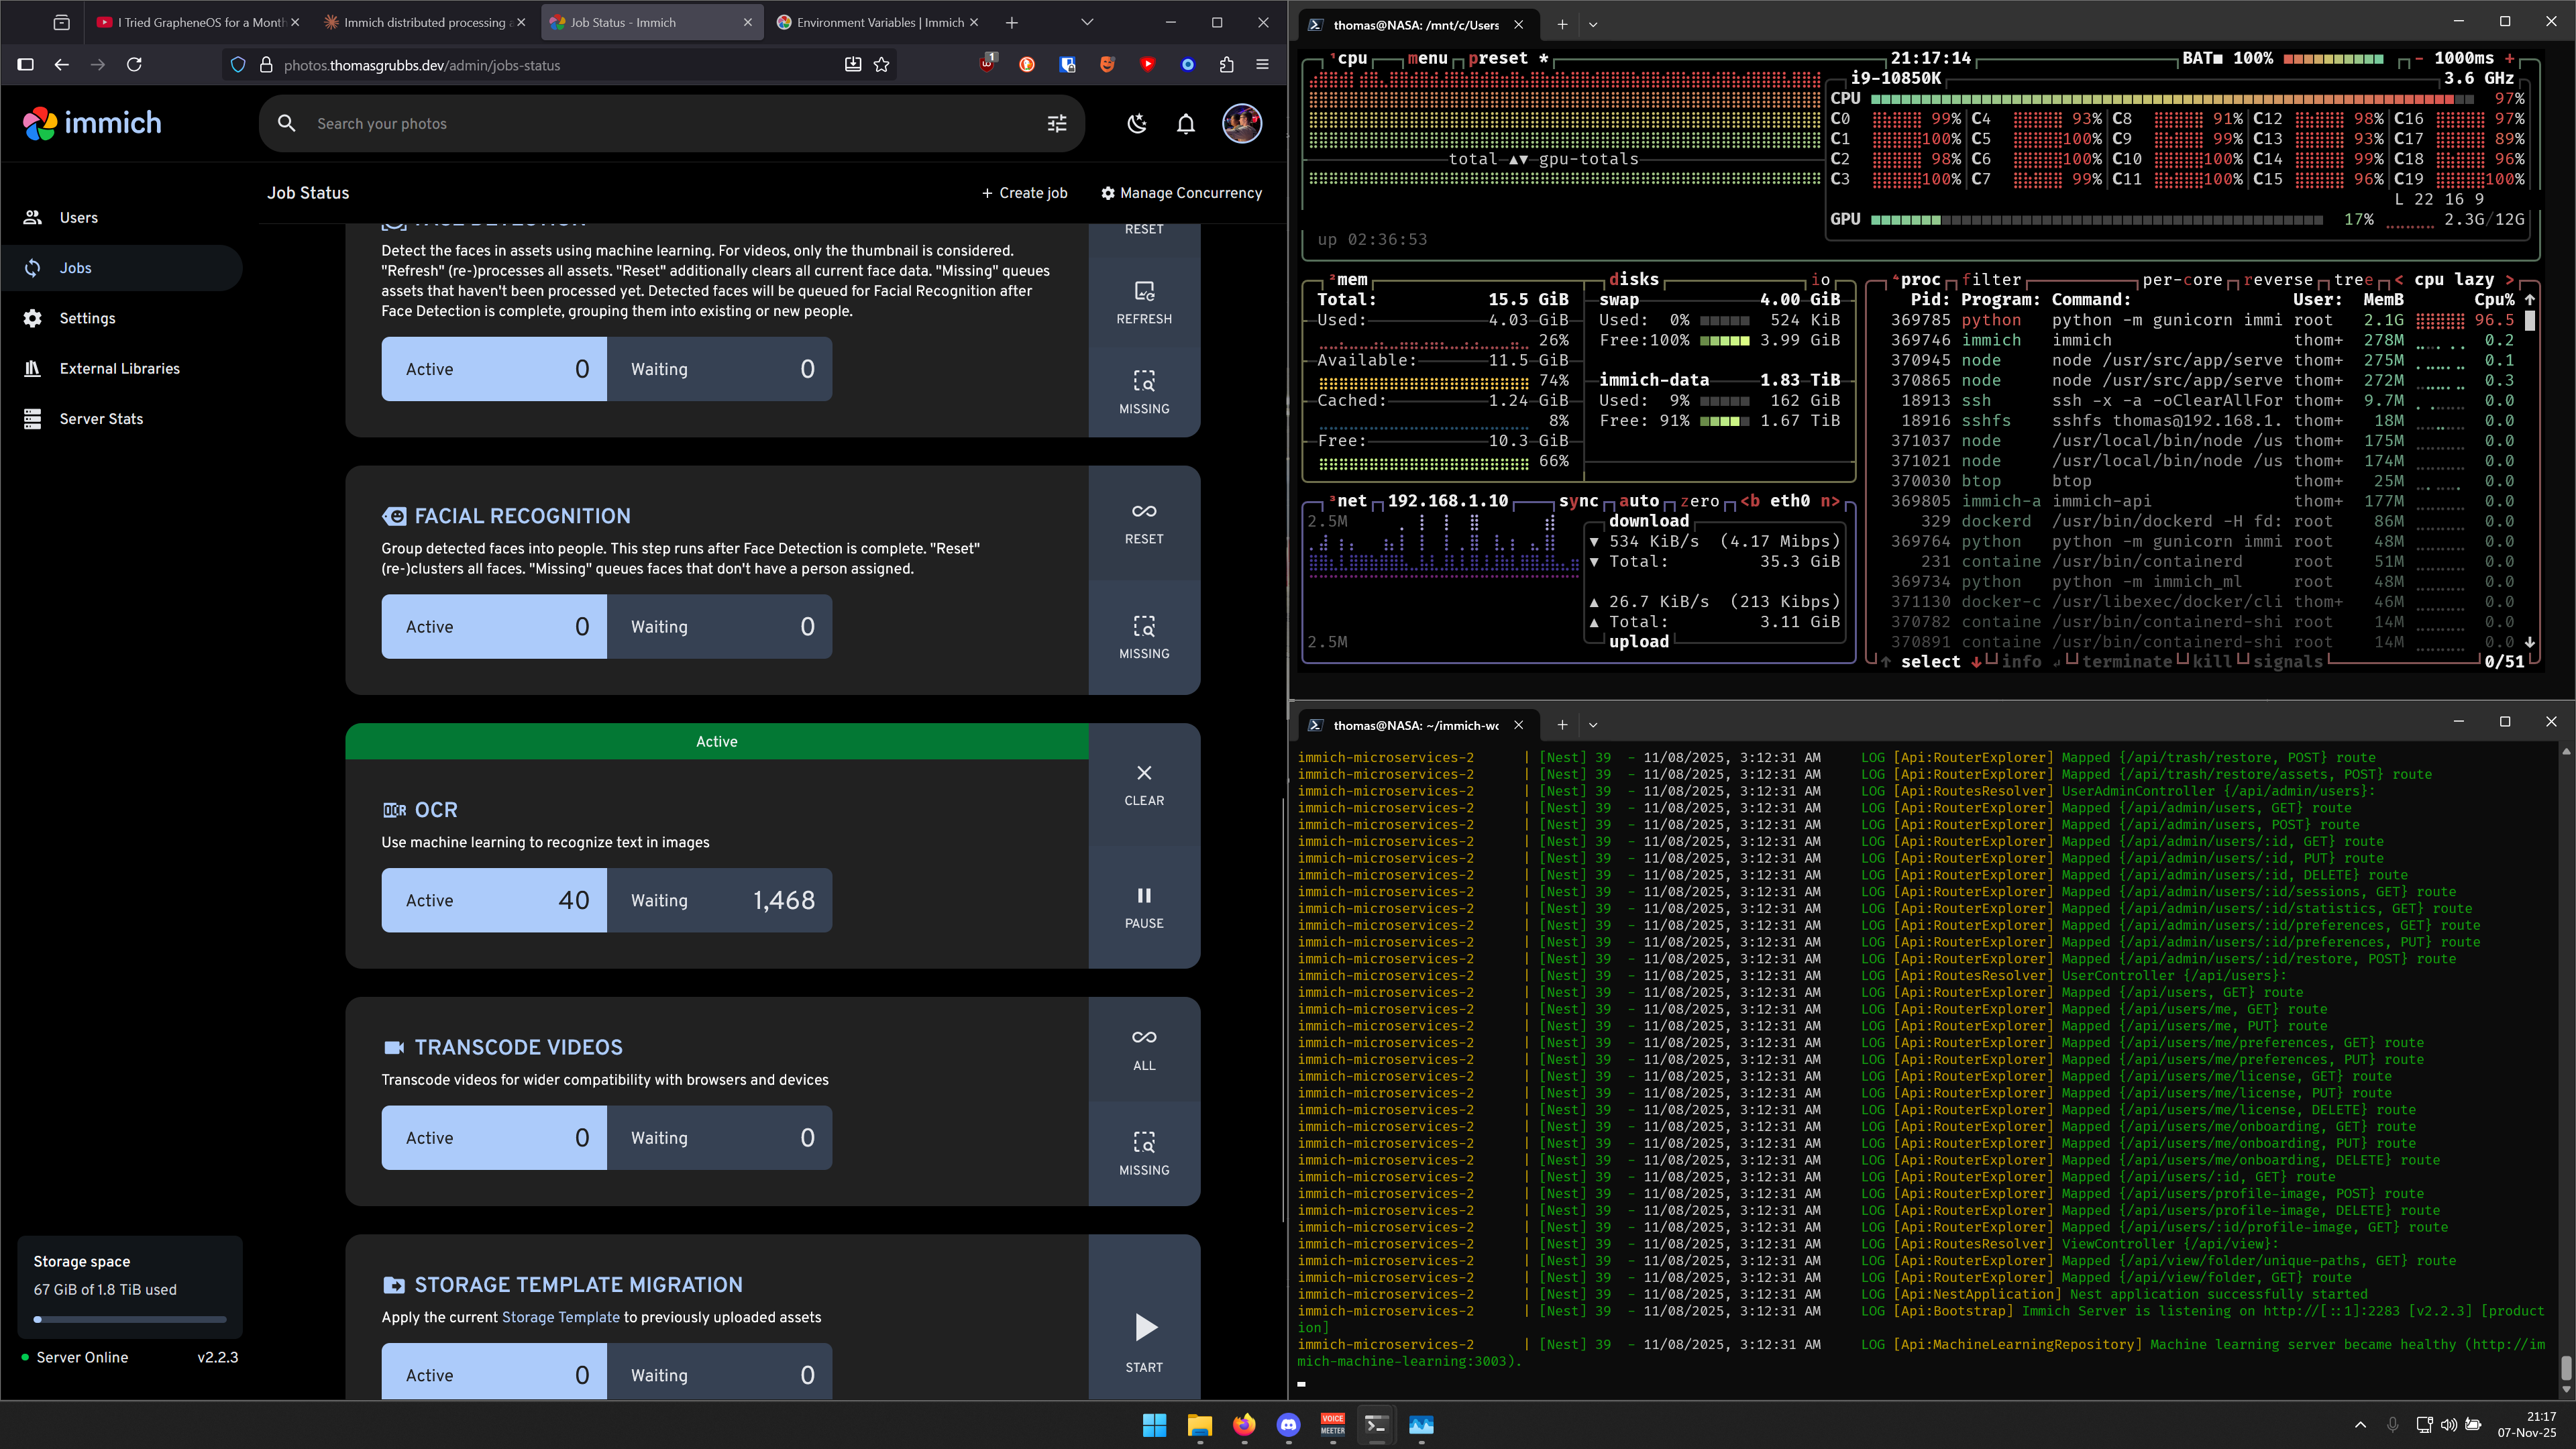This screenshot has width=2576, height=1449.
Task: Reset Facial Recognition clustering
Action: click(1144, 523)
